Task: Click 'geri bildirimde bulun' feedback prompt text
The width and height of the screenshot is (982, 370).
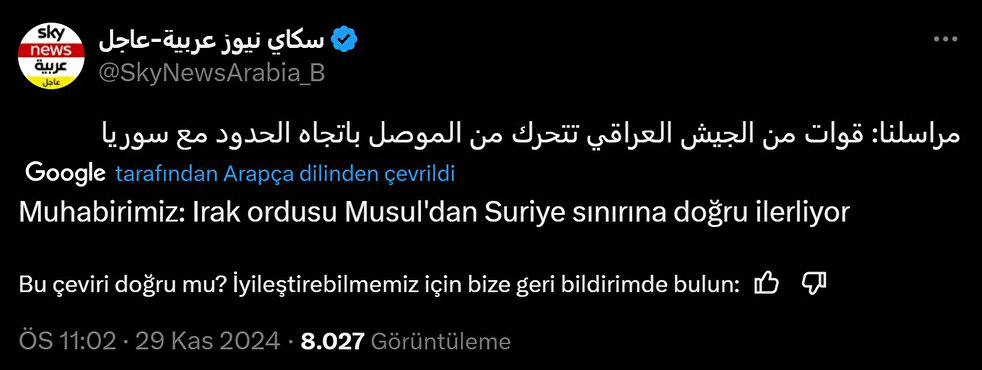Action: (633, 285)
